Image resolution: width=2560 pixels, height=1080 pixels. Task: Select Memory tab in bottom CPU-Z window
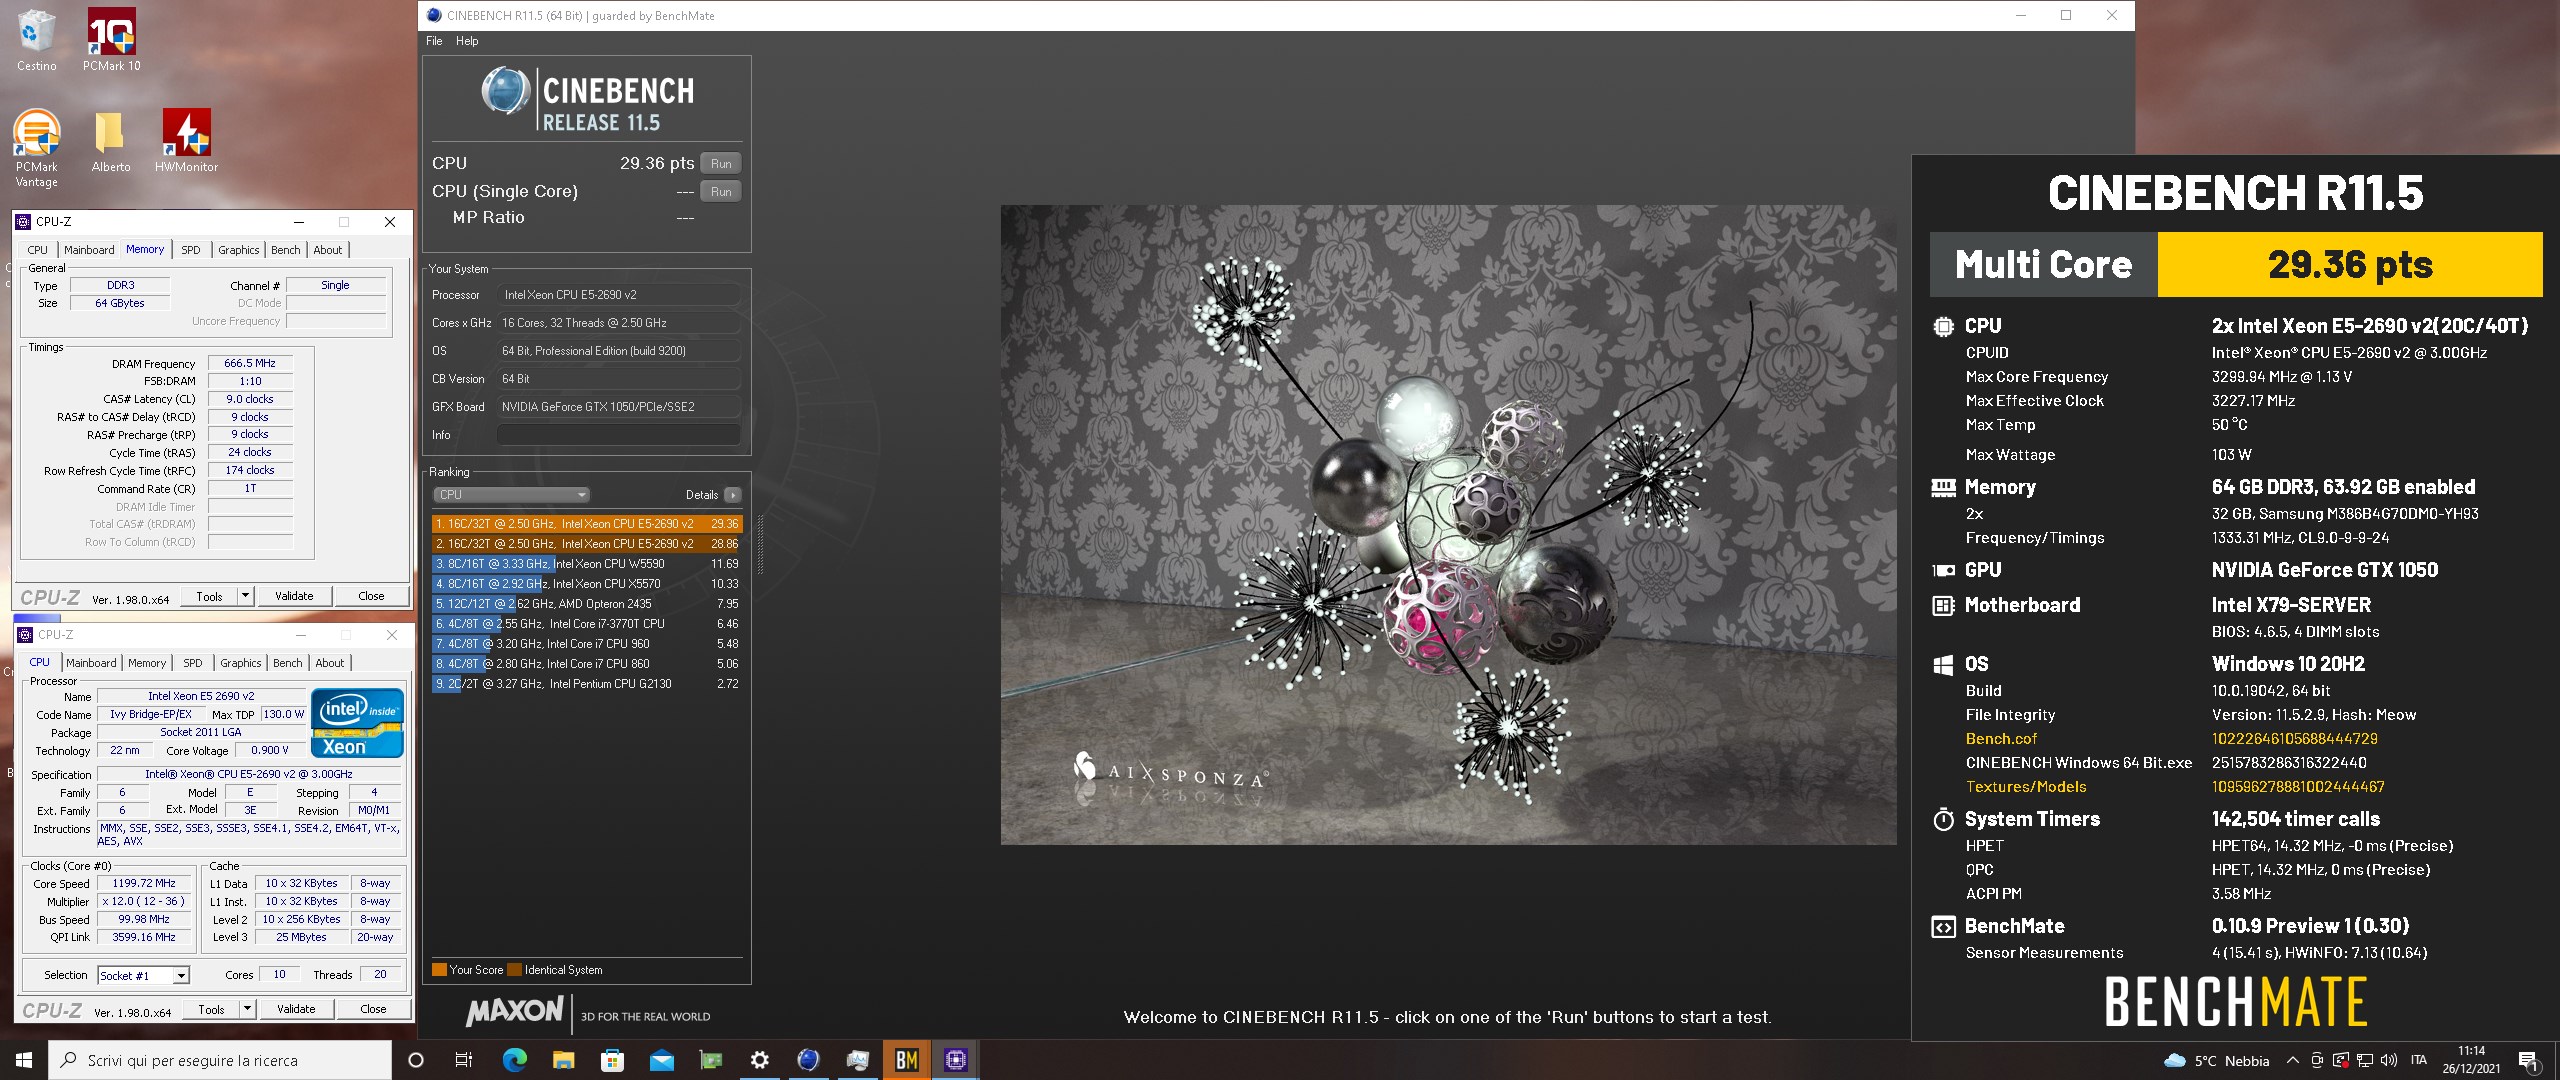coord(147,663)
